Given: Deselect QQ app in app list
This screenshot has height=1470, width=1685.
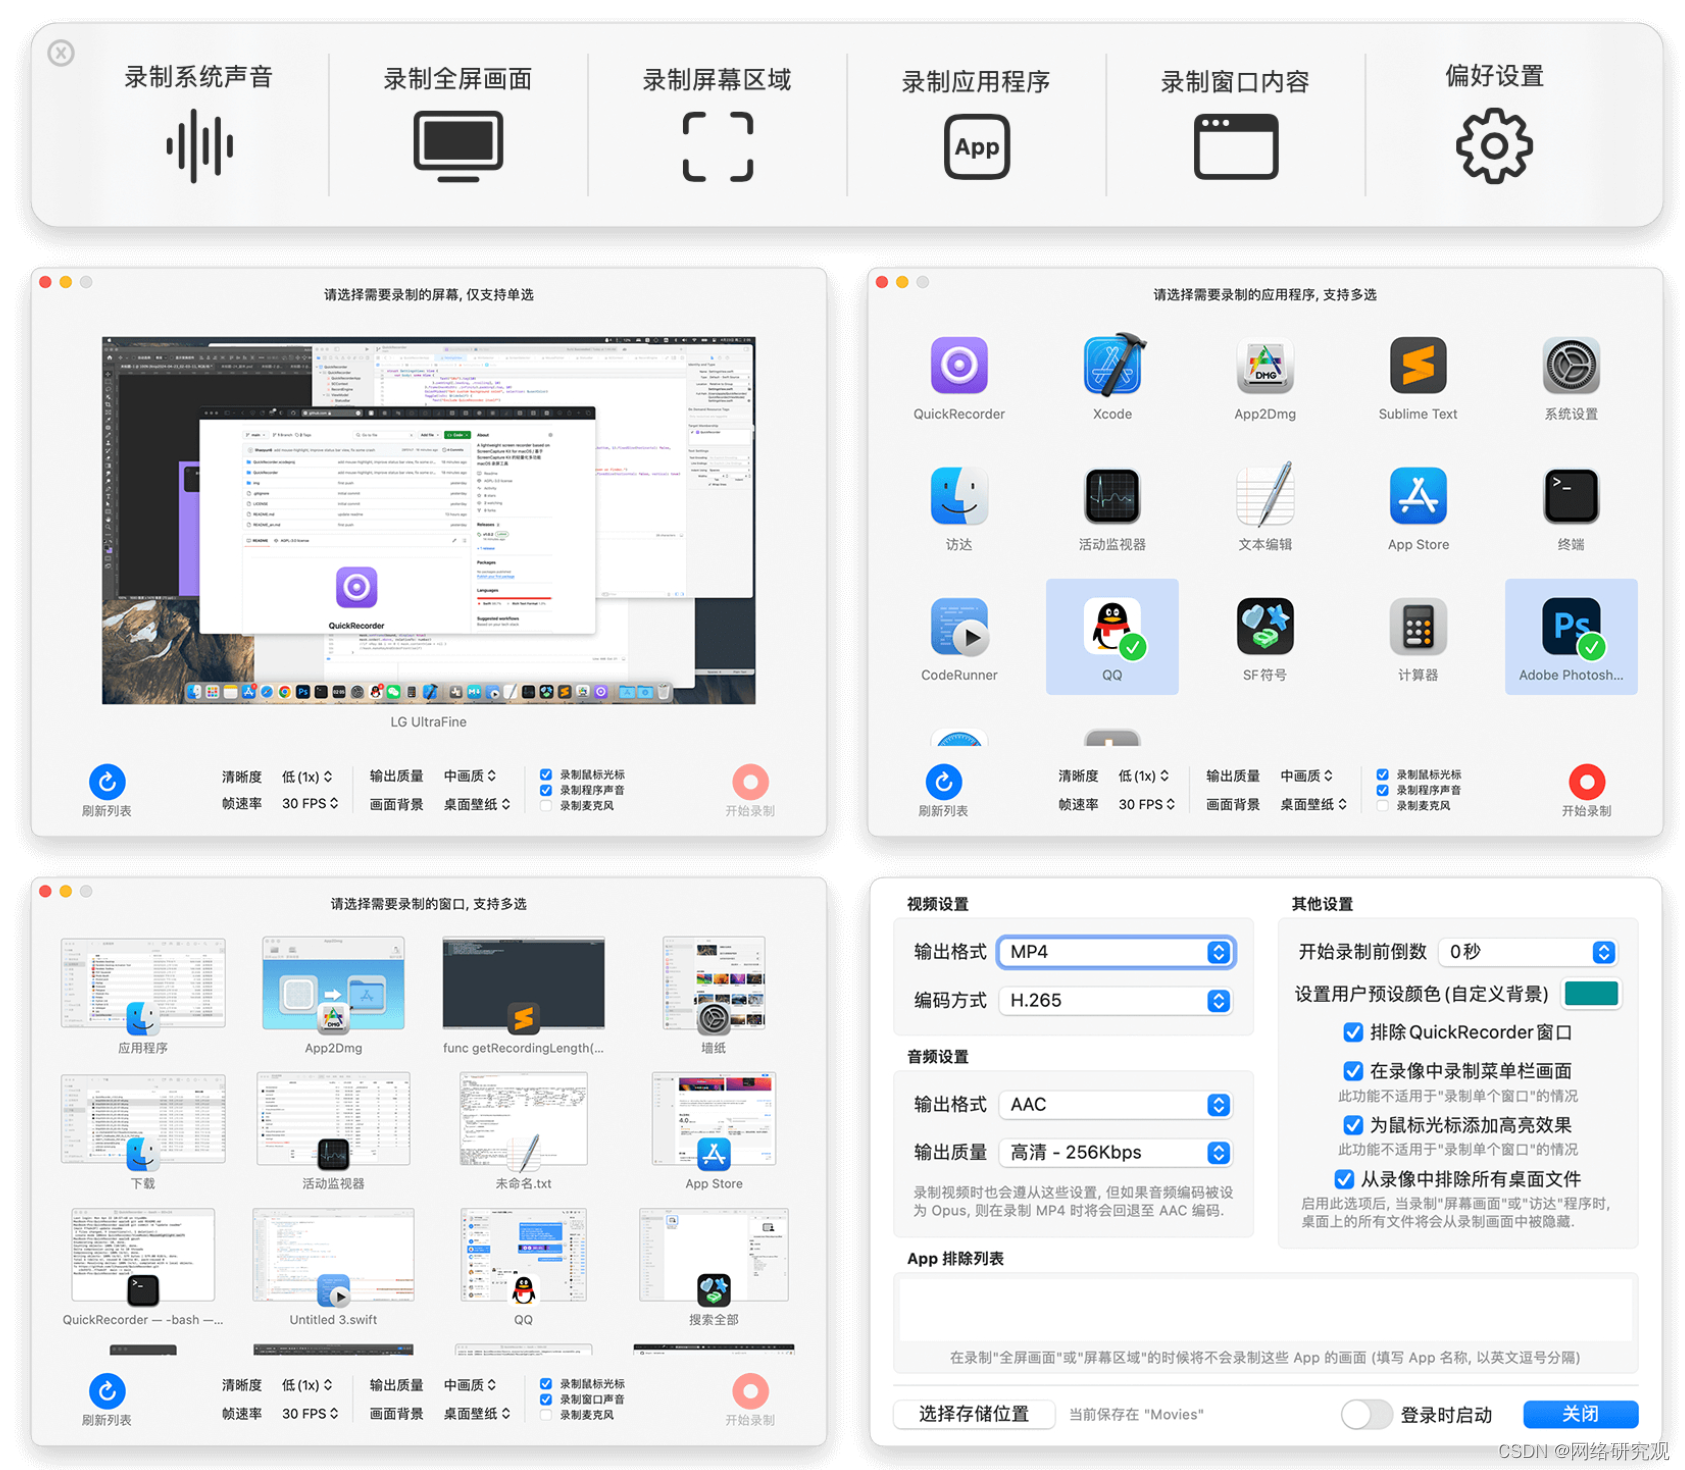Looking at the screenshot, I should (1112, 637).
